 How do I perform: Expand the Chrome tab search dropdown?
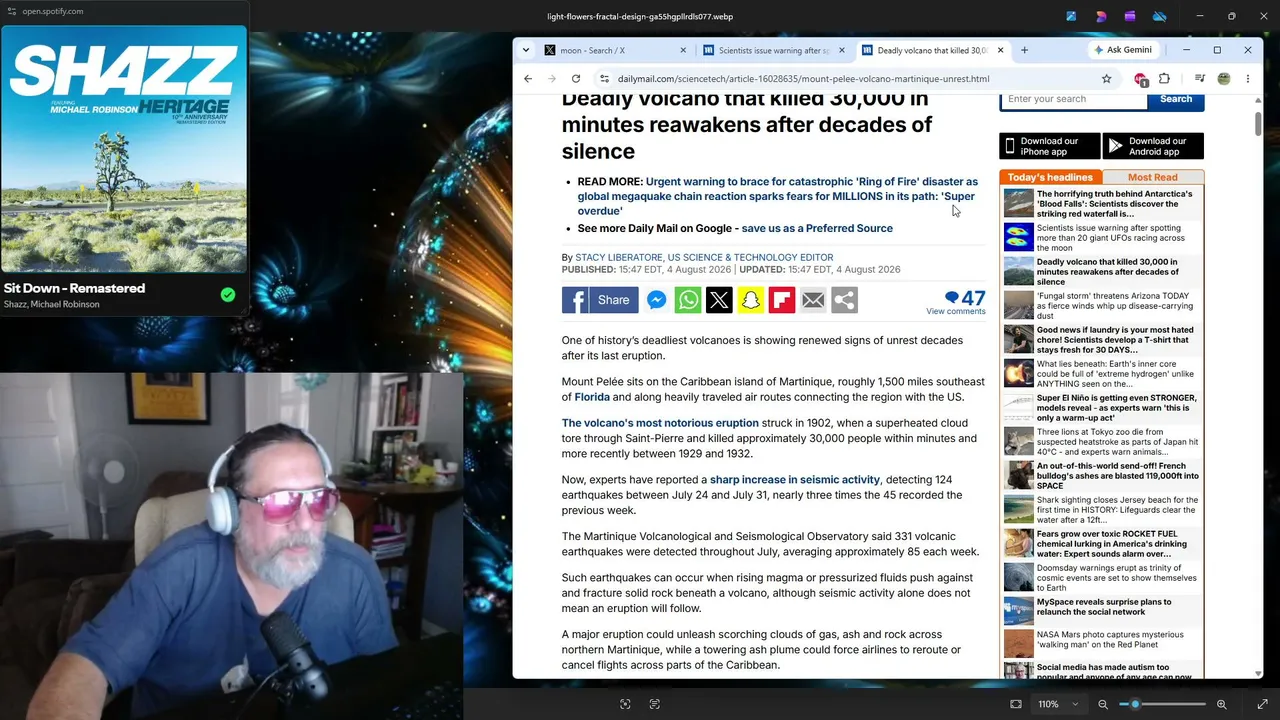[526, 50]
